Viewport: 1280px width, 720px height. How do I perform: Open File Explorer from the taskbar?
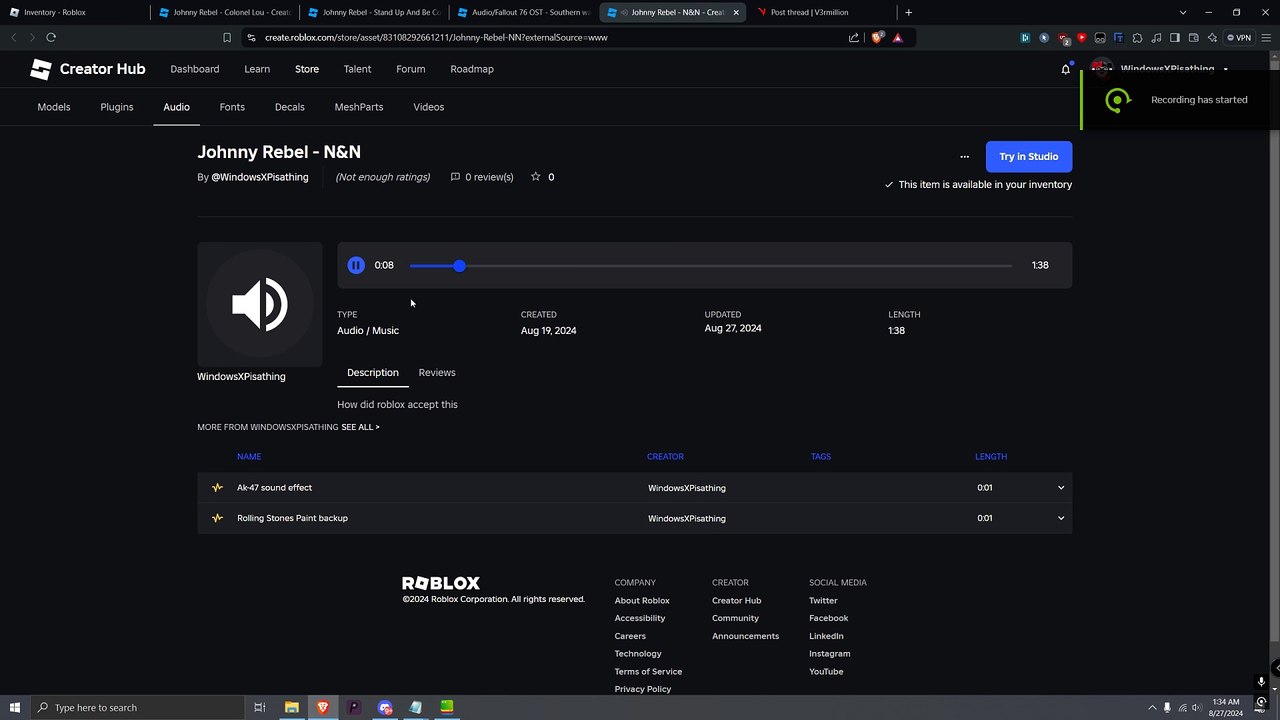pyautogui.click(x=291, y=707)
